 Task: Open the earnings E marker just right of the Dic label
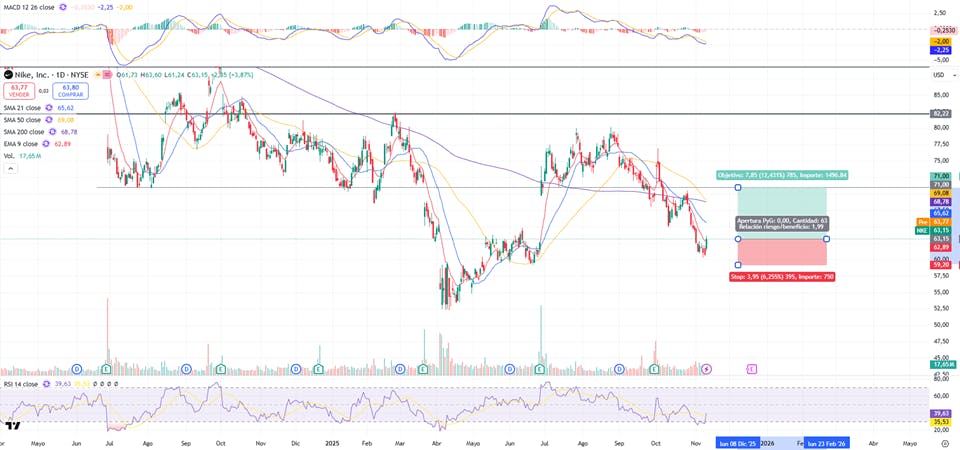coord(318,369)
